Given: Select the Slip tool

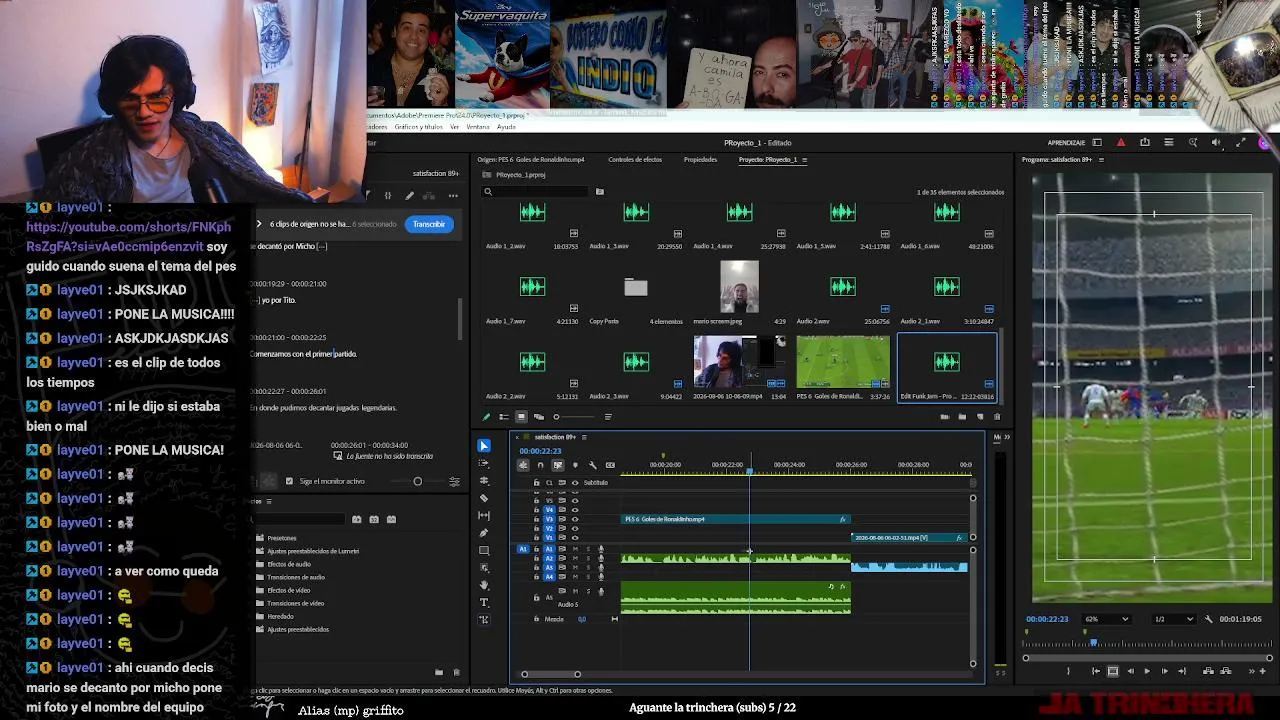Looking at the screenshot, I should click(484, 515).
